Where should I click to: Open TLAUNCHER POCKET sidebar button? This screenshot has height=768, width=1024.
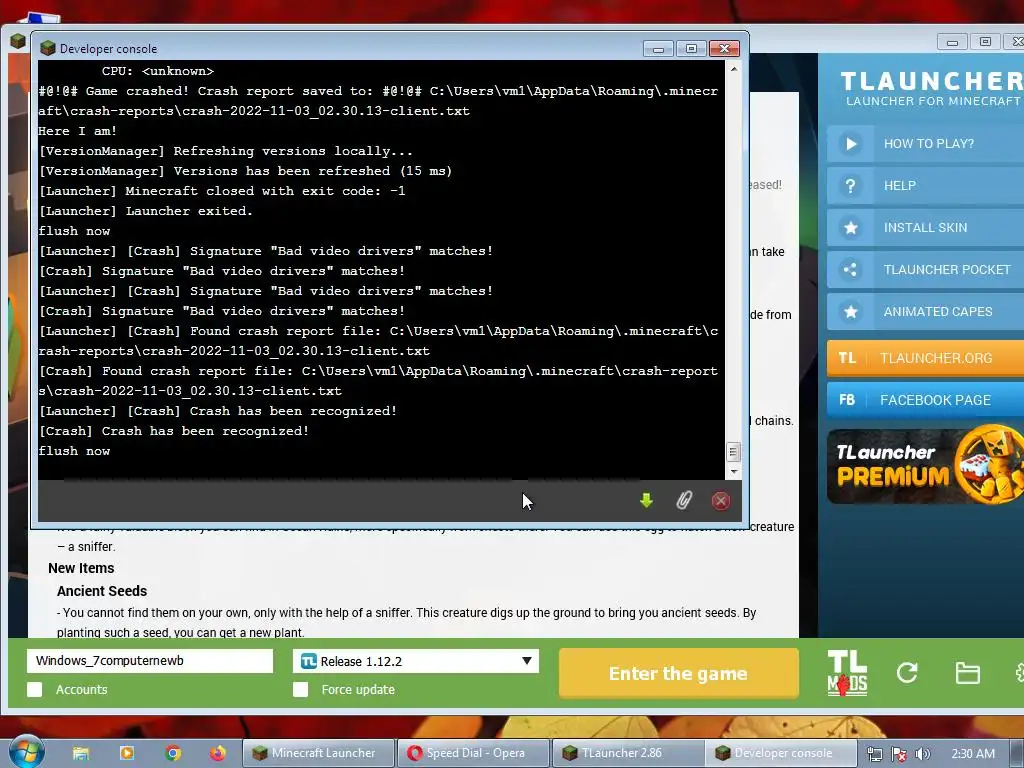[925, 270]
